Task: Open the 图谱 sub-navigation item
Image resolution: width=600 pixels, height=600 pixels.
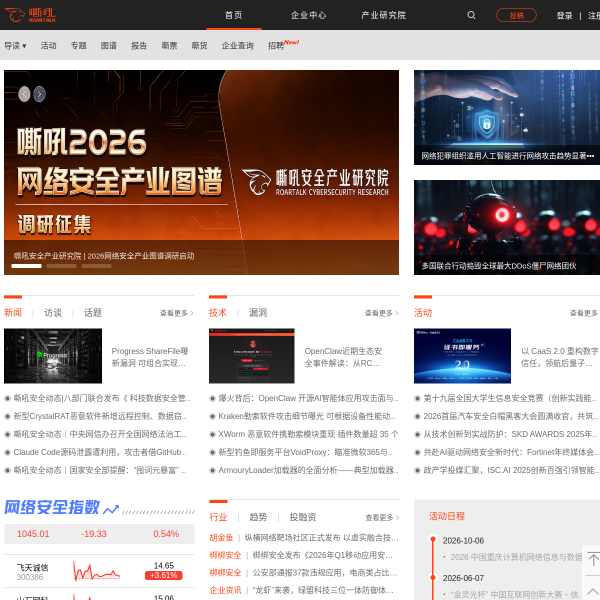Action: pyautogui.click(x=109, y=46)
